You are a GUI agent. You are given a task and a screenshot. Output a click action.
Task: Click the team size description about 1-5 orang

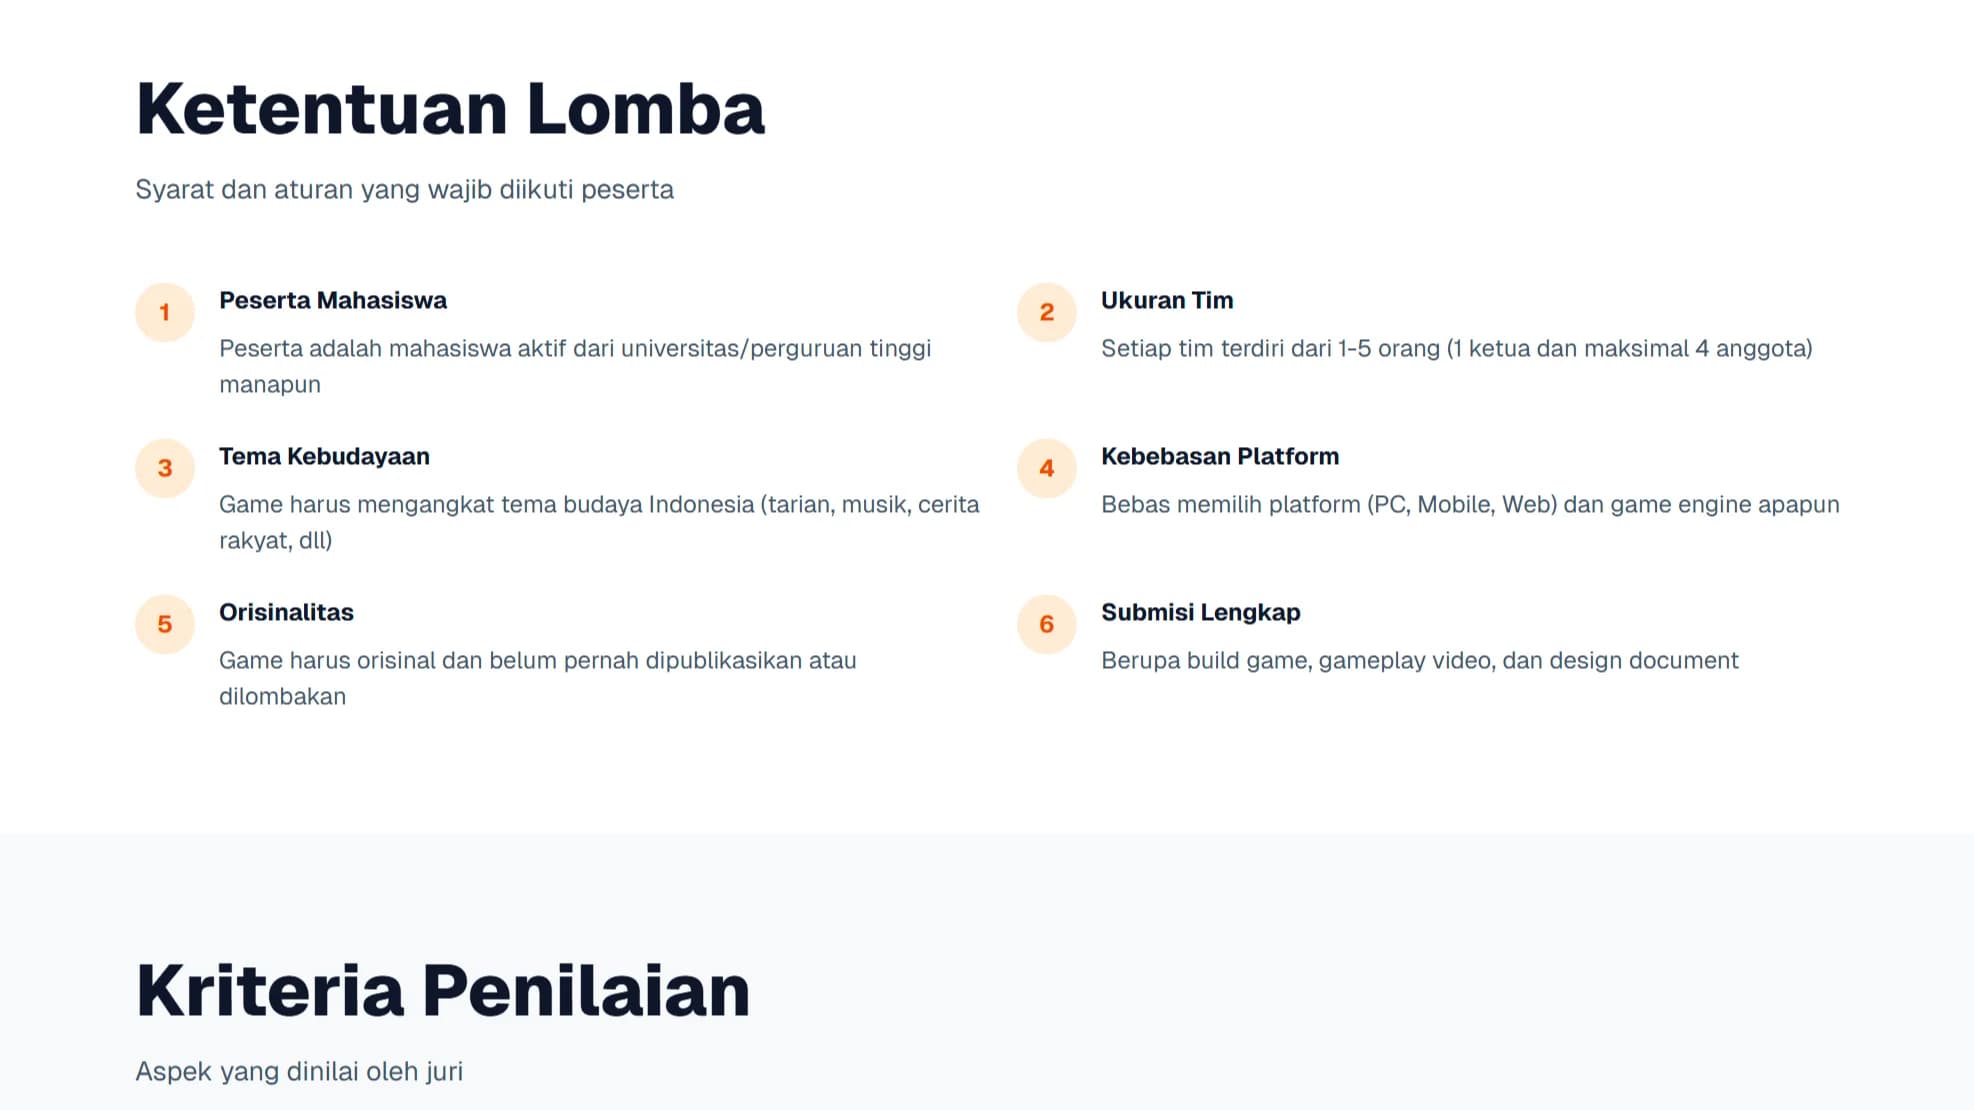pyautogui.click(x=1456, y=349)
